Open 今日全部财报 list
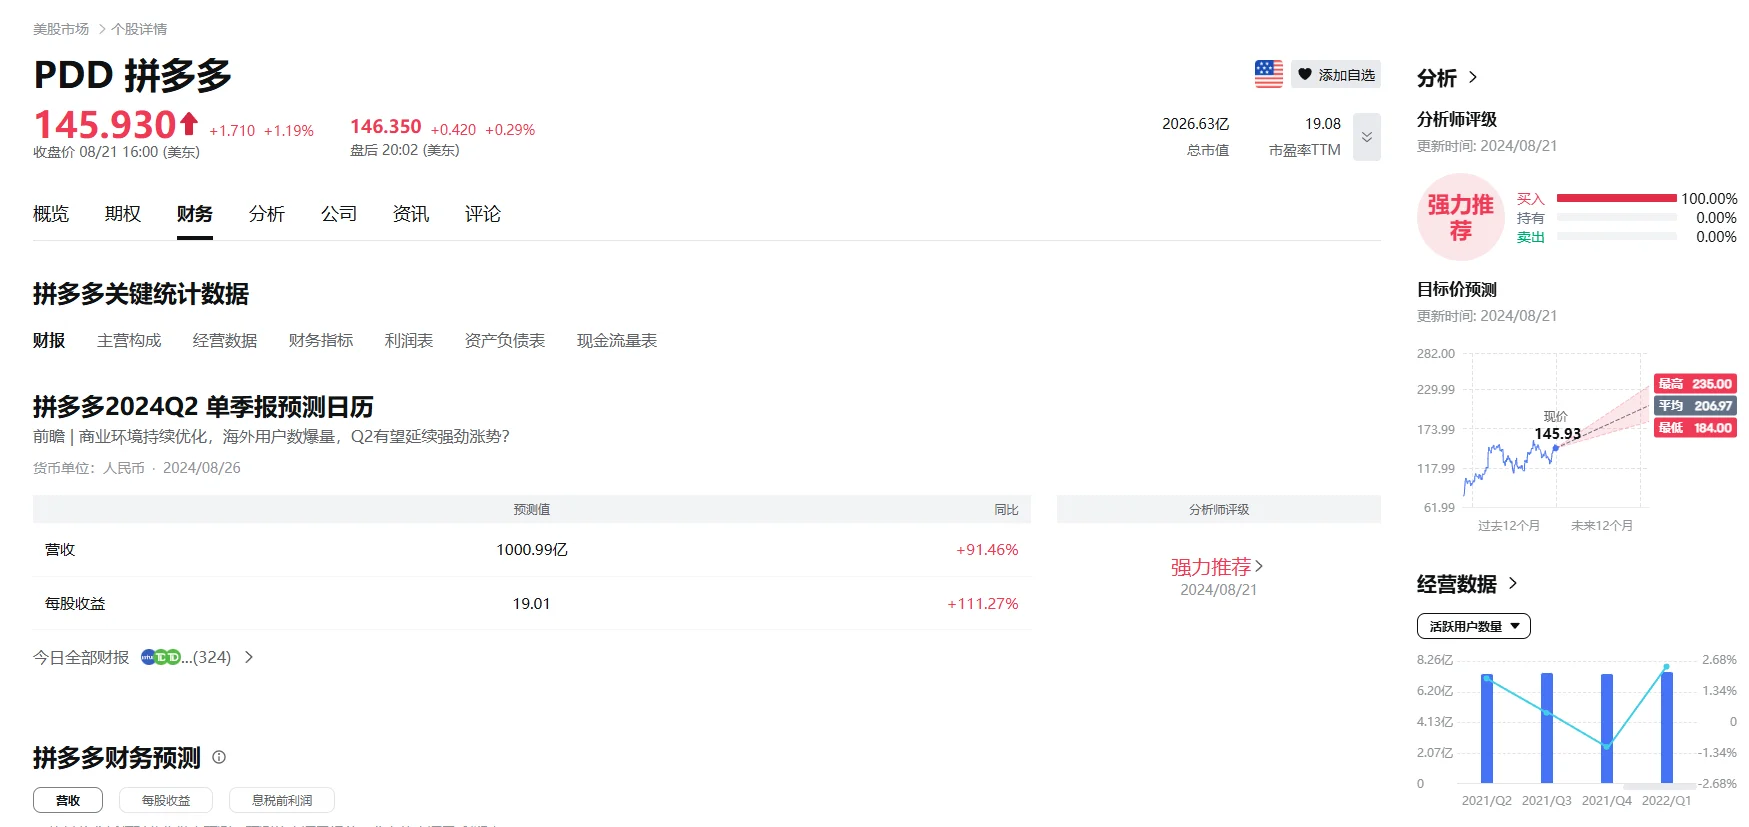This screenshot has height=827, width=1749. (x=81, y=657)
